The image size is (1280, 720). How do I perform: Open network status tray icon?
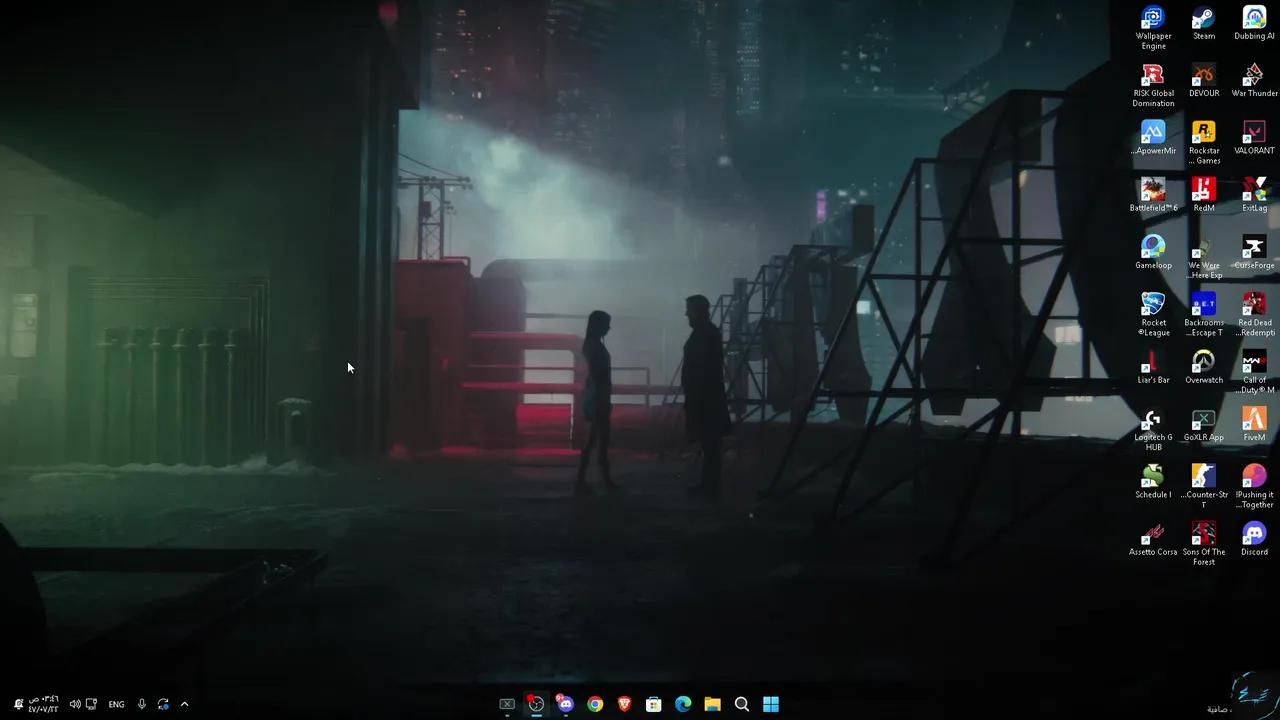tap(92, 704)
